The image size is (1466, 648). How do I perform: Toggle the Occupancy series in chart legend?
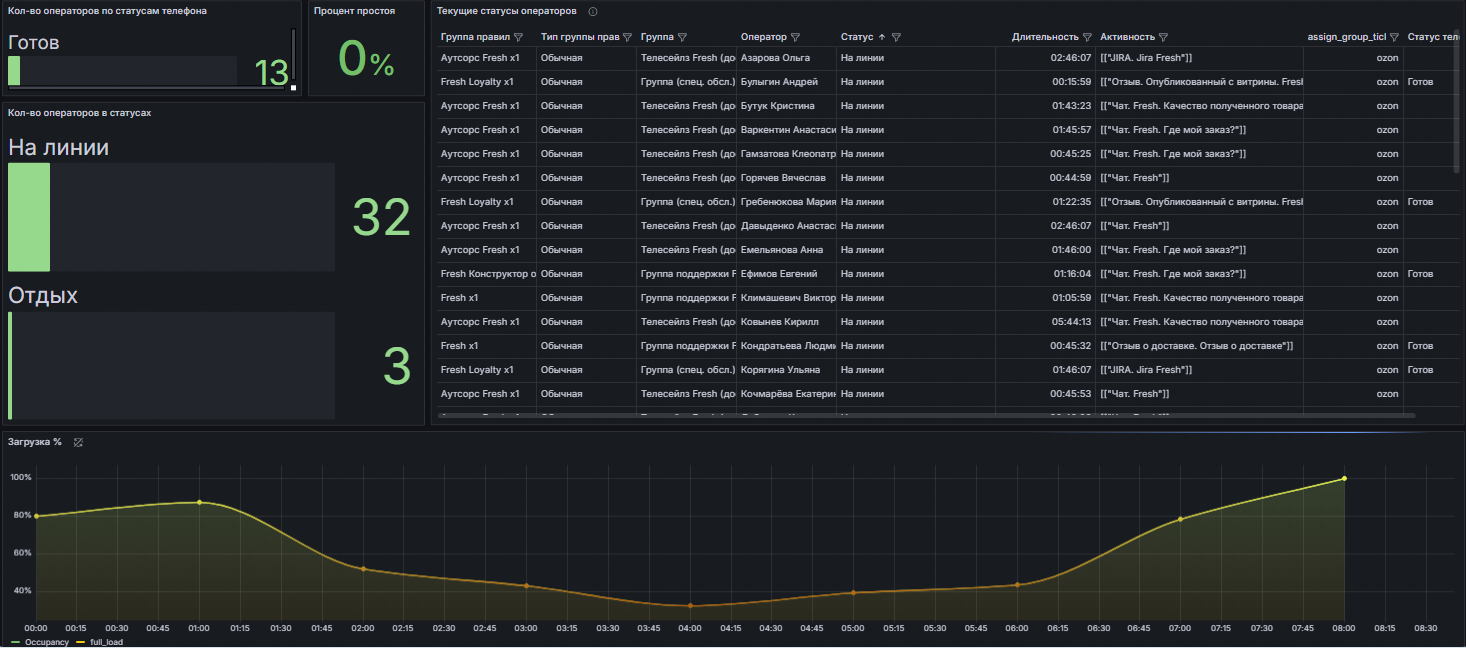[46, 642]
